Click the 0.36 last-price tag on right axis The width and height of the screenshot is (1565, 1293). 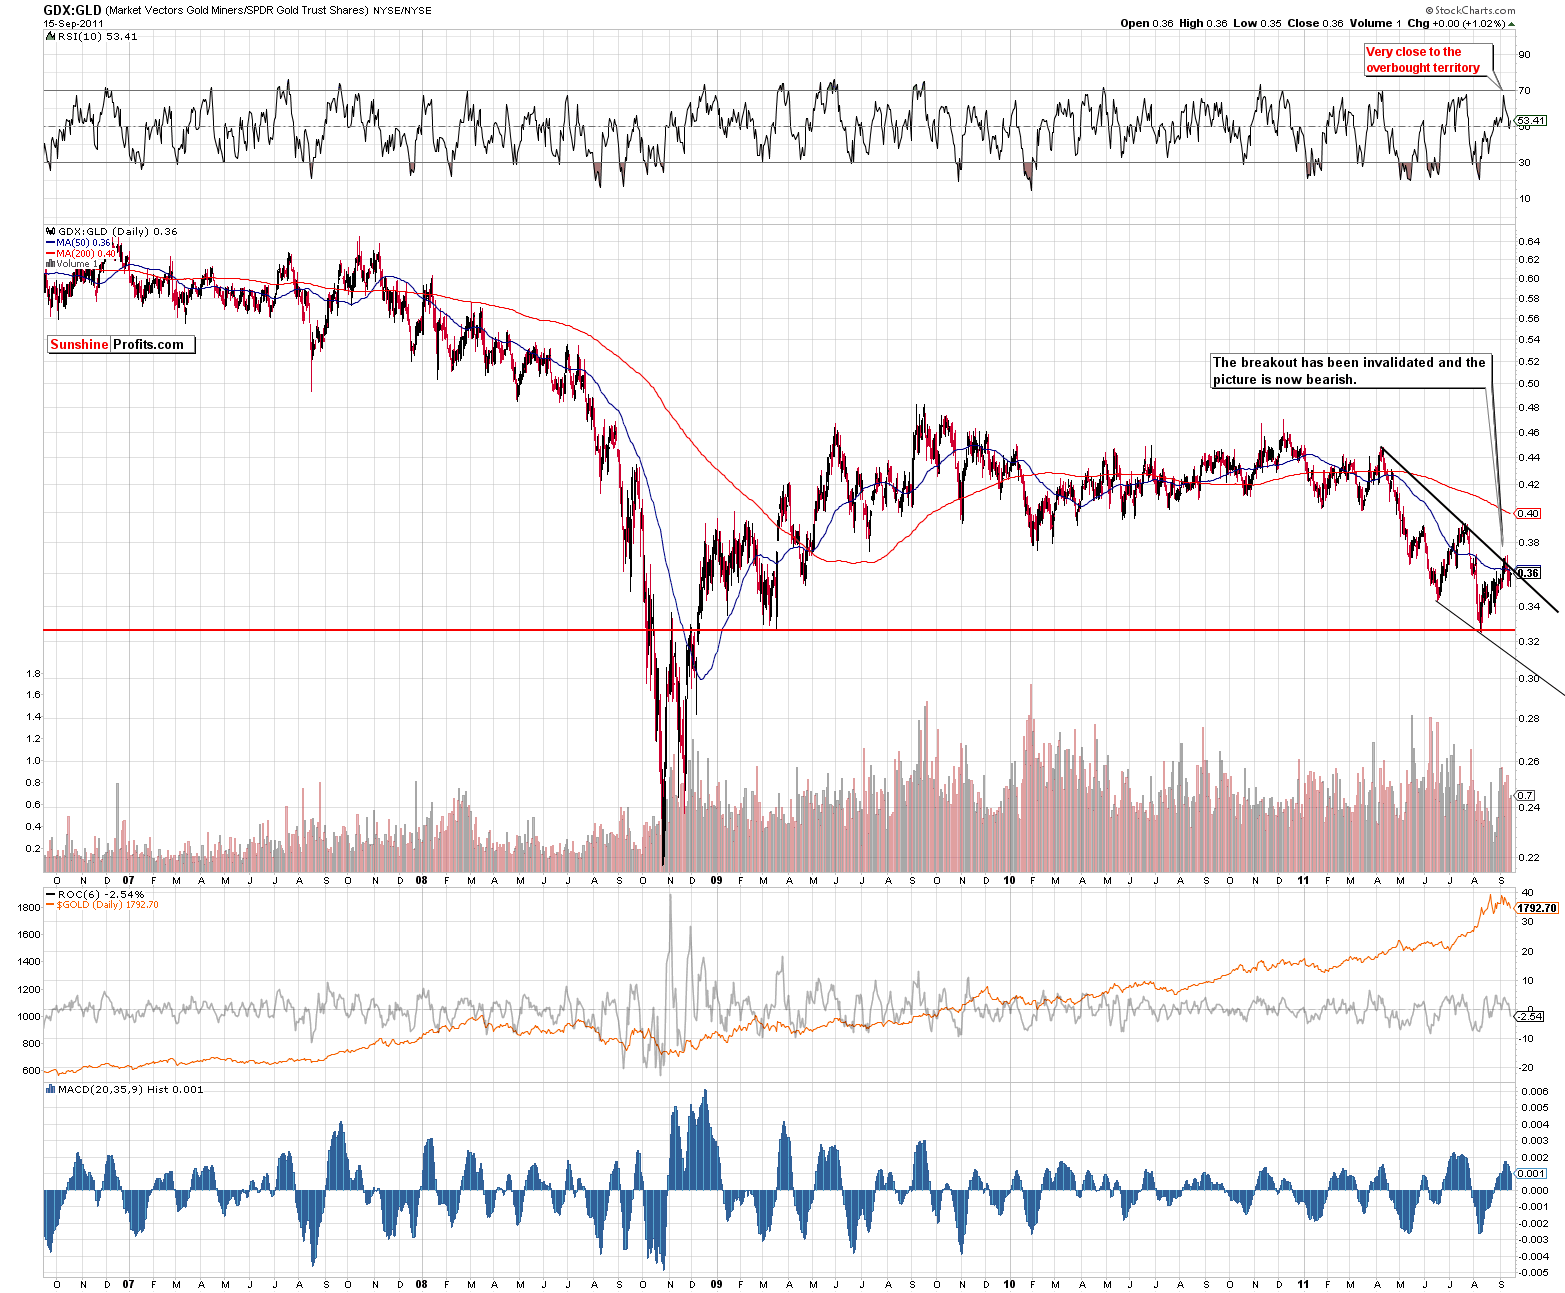(1528, 573)
